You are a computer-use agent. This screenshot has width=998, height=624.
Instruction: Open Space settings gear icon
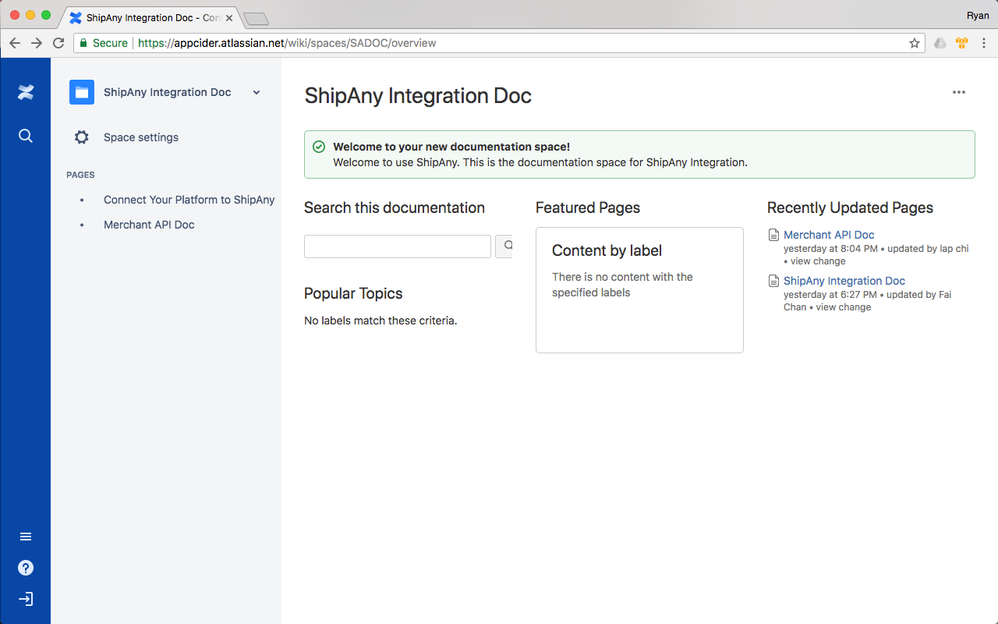tap(81, 137)
